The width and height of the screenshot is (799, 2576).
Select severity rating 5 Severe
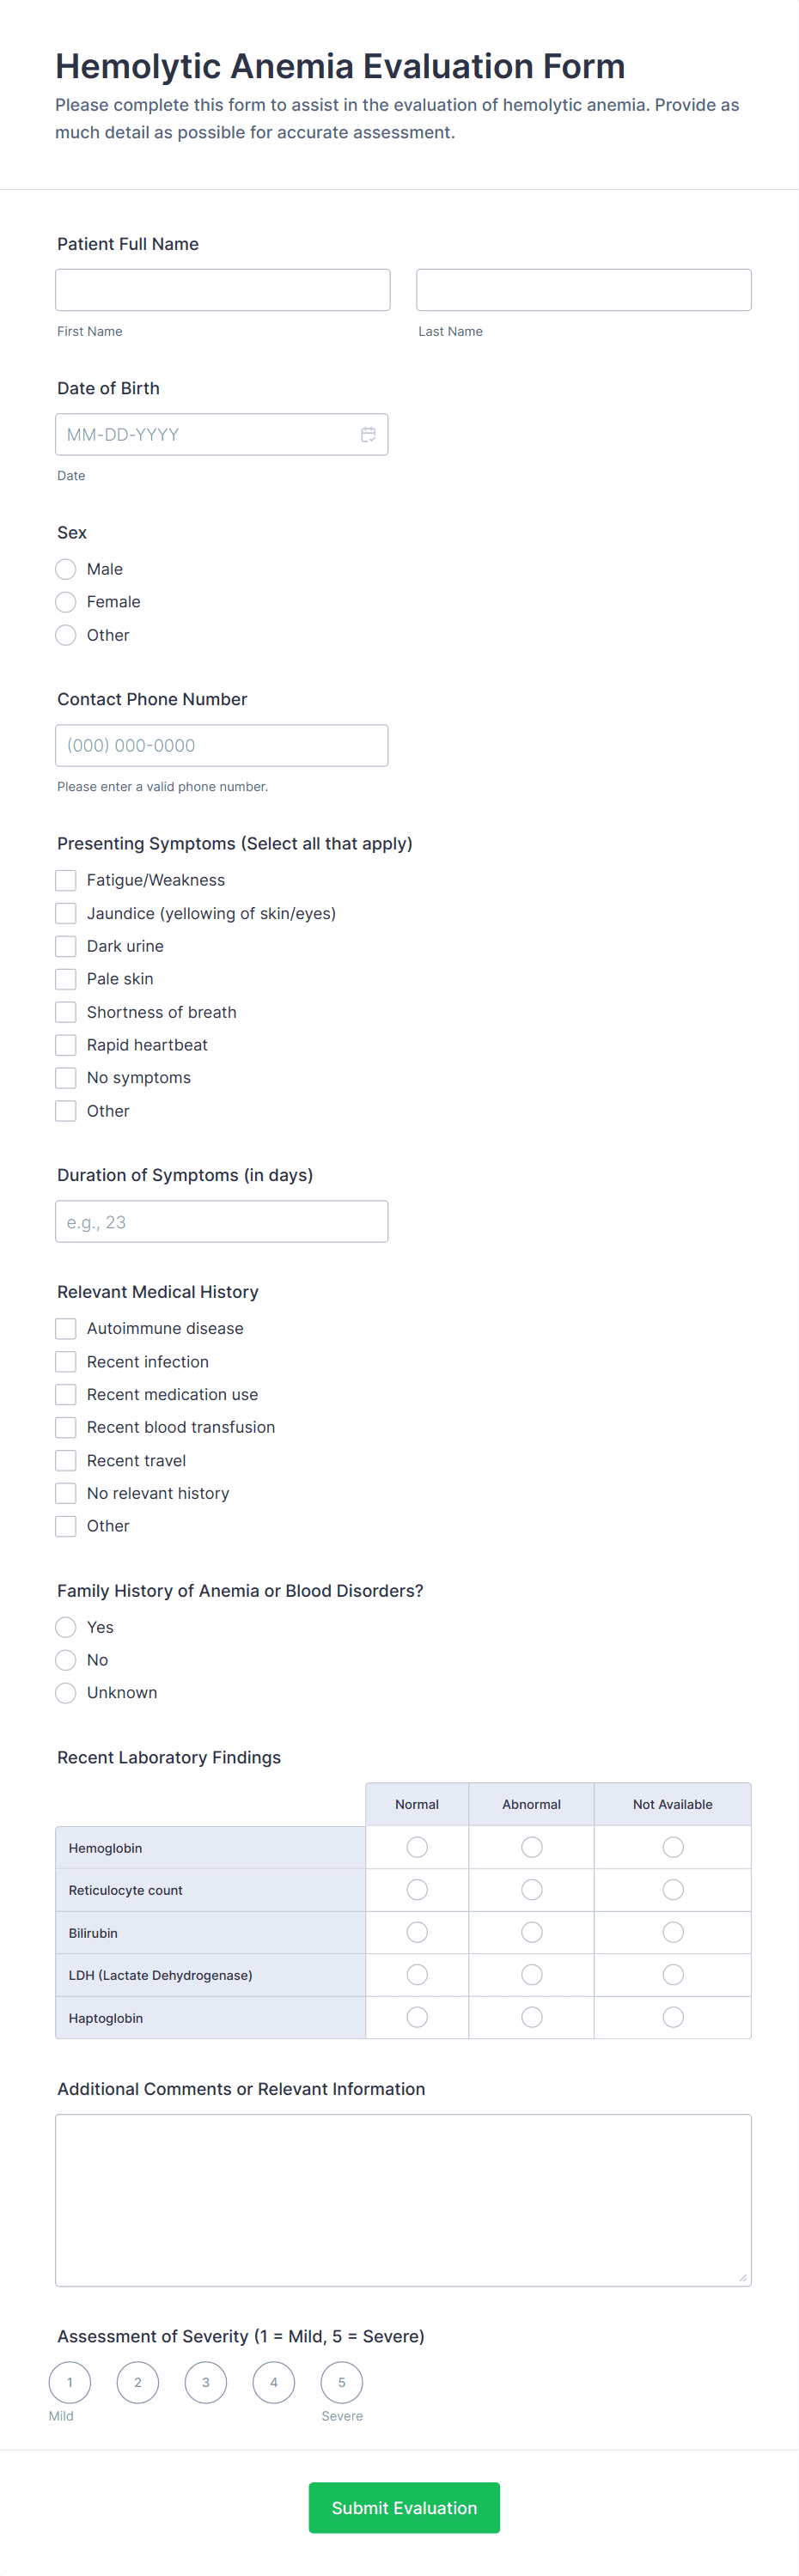click(x=342, y=2382)
